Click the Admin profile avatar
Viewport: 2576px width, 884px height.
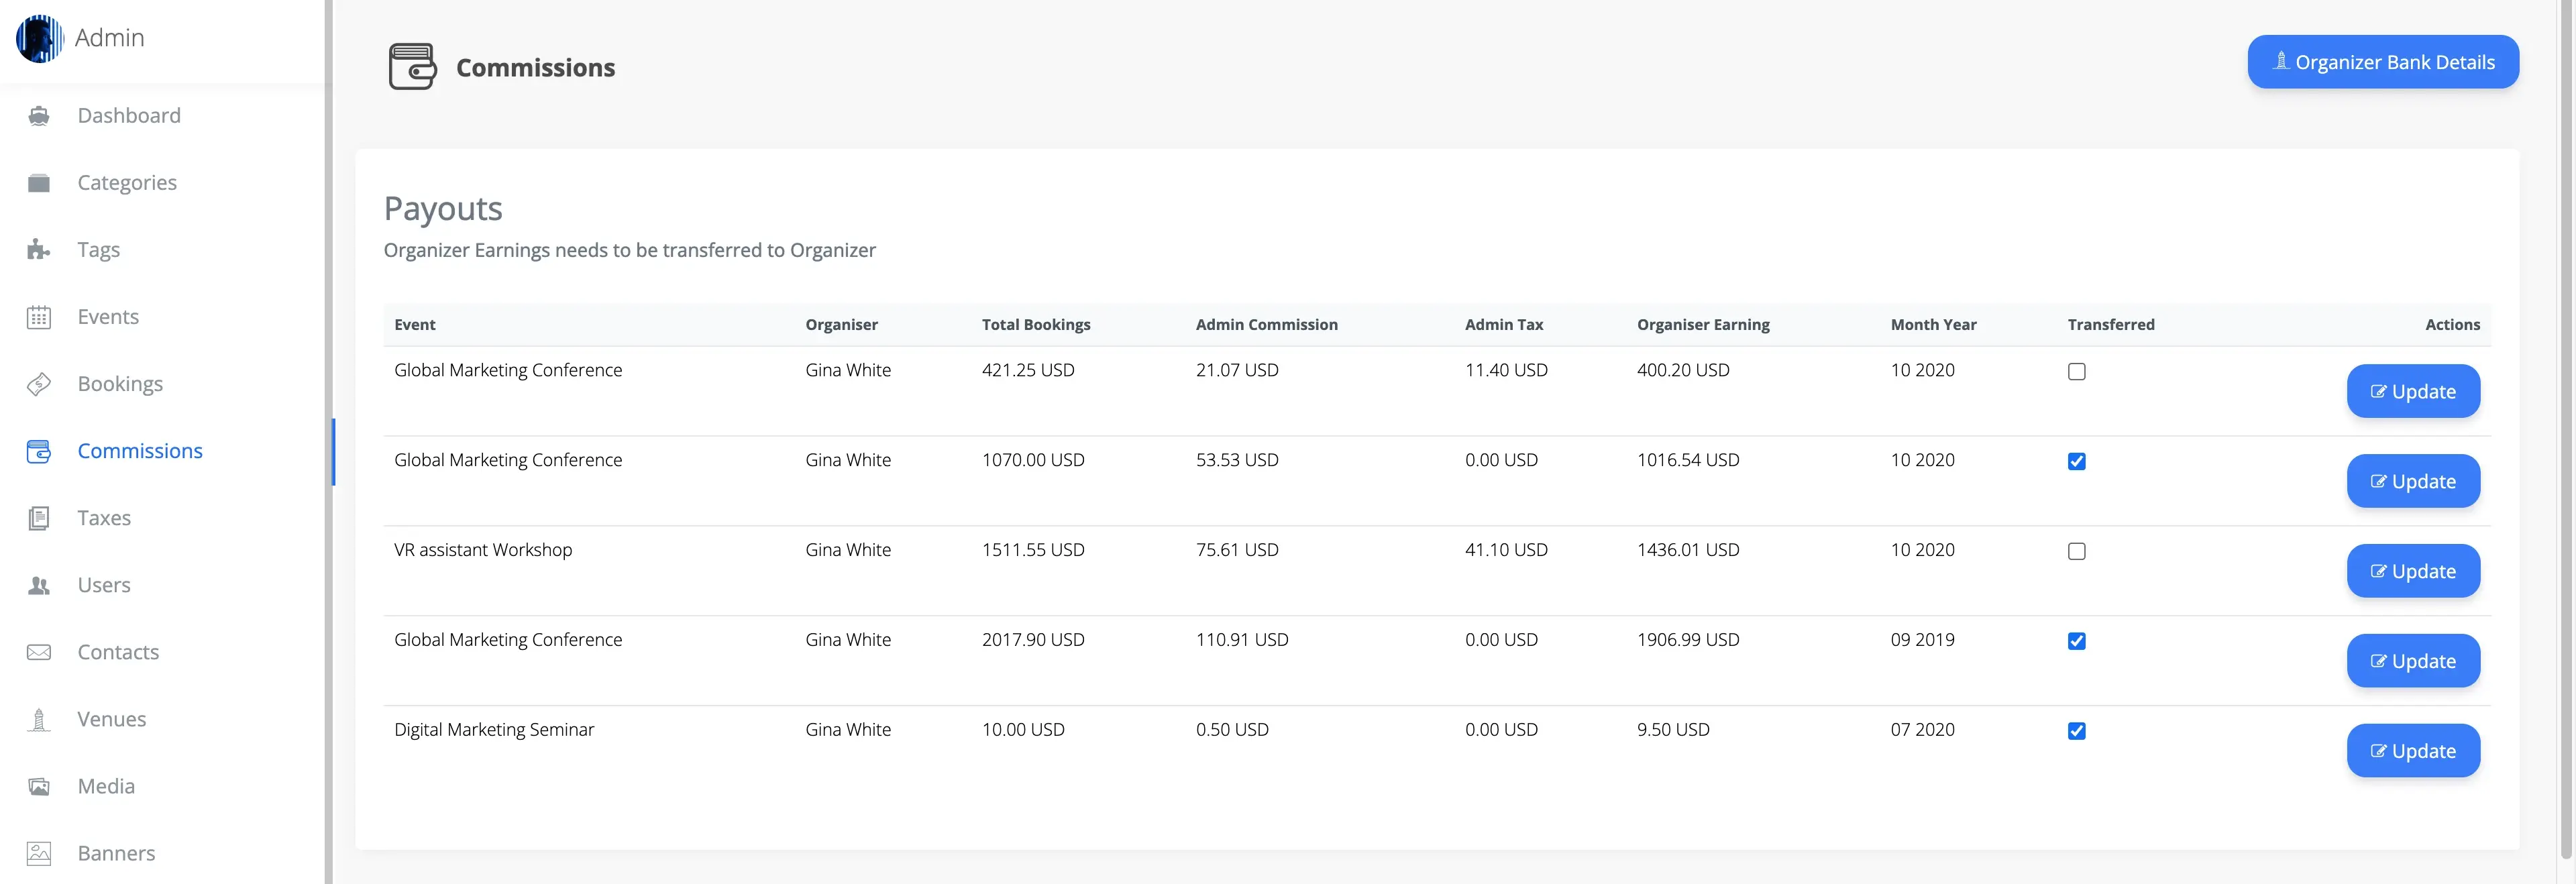(x=40, y=38)
